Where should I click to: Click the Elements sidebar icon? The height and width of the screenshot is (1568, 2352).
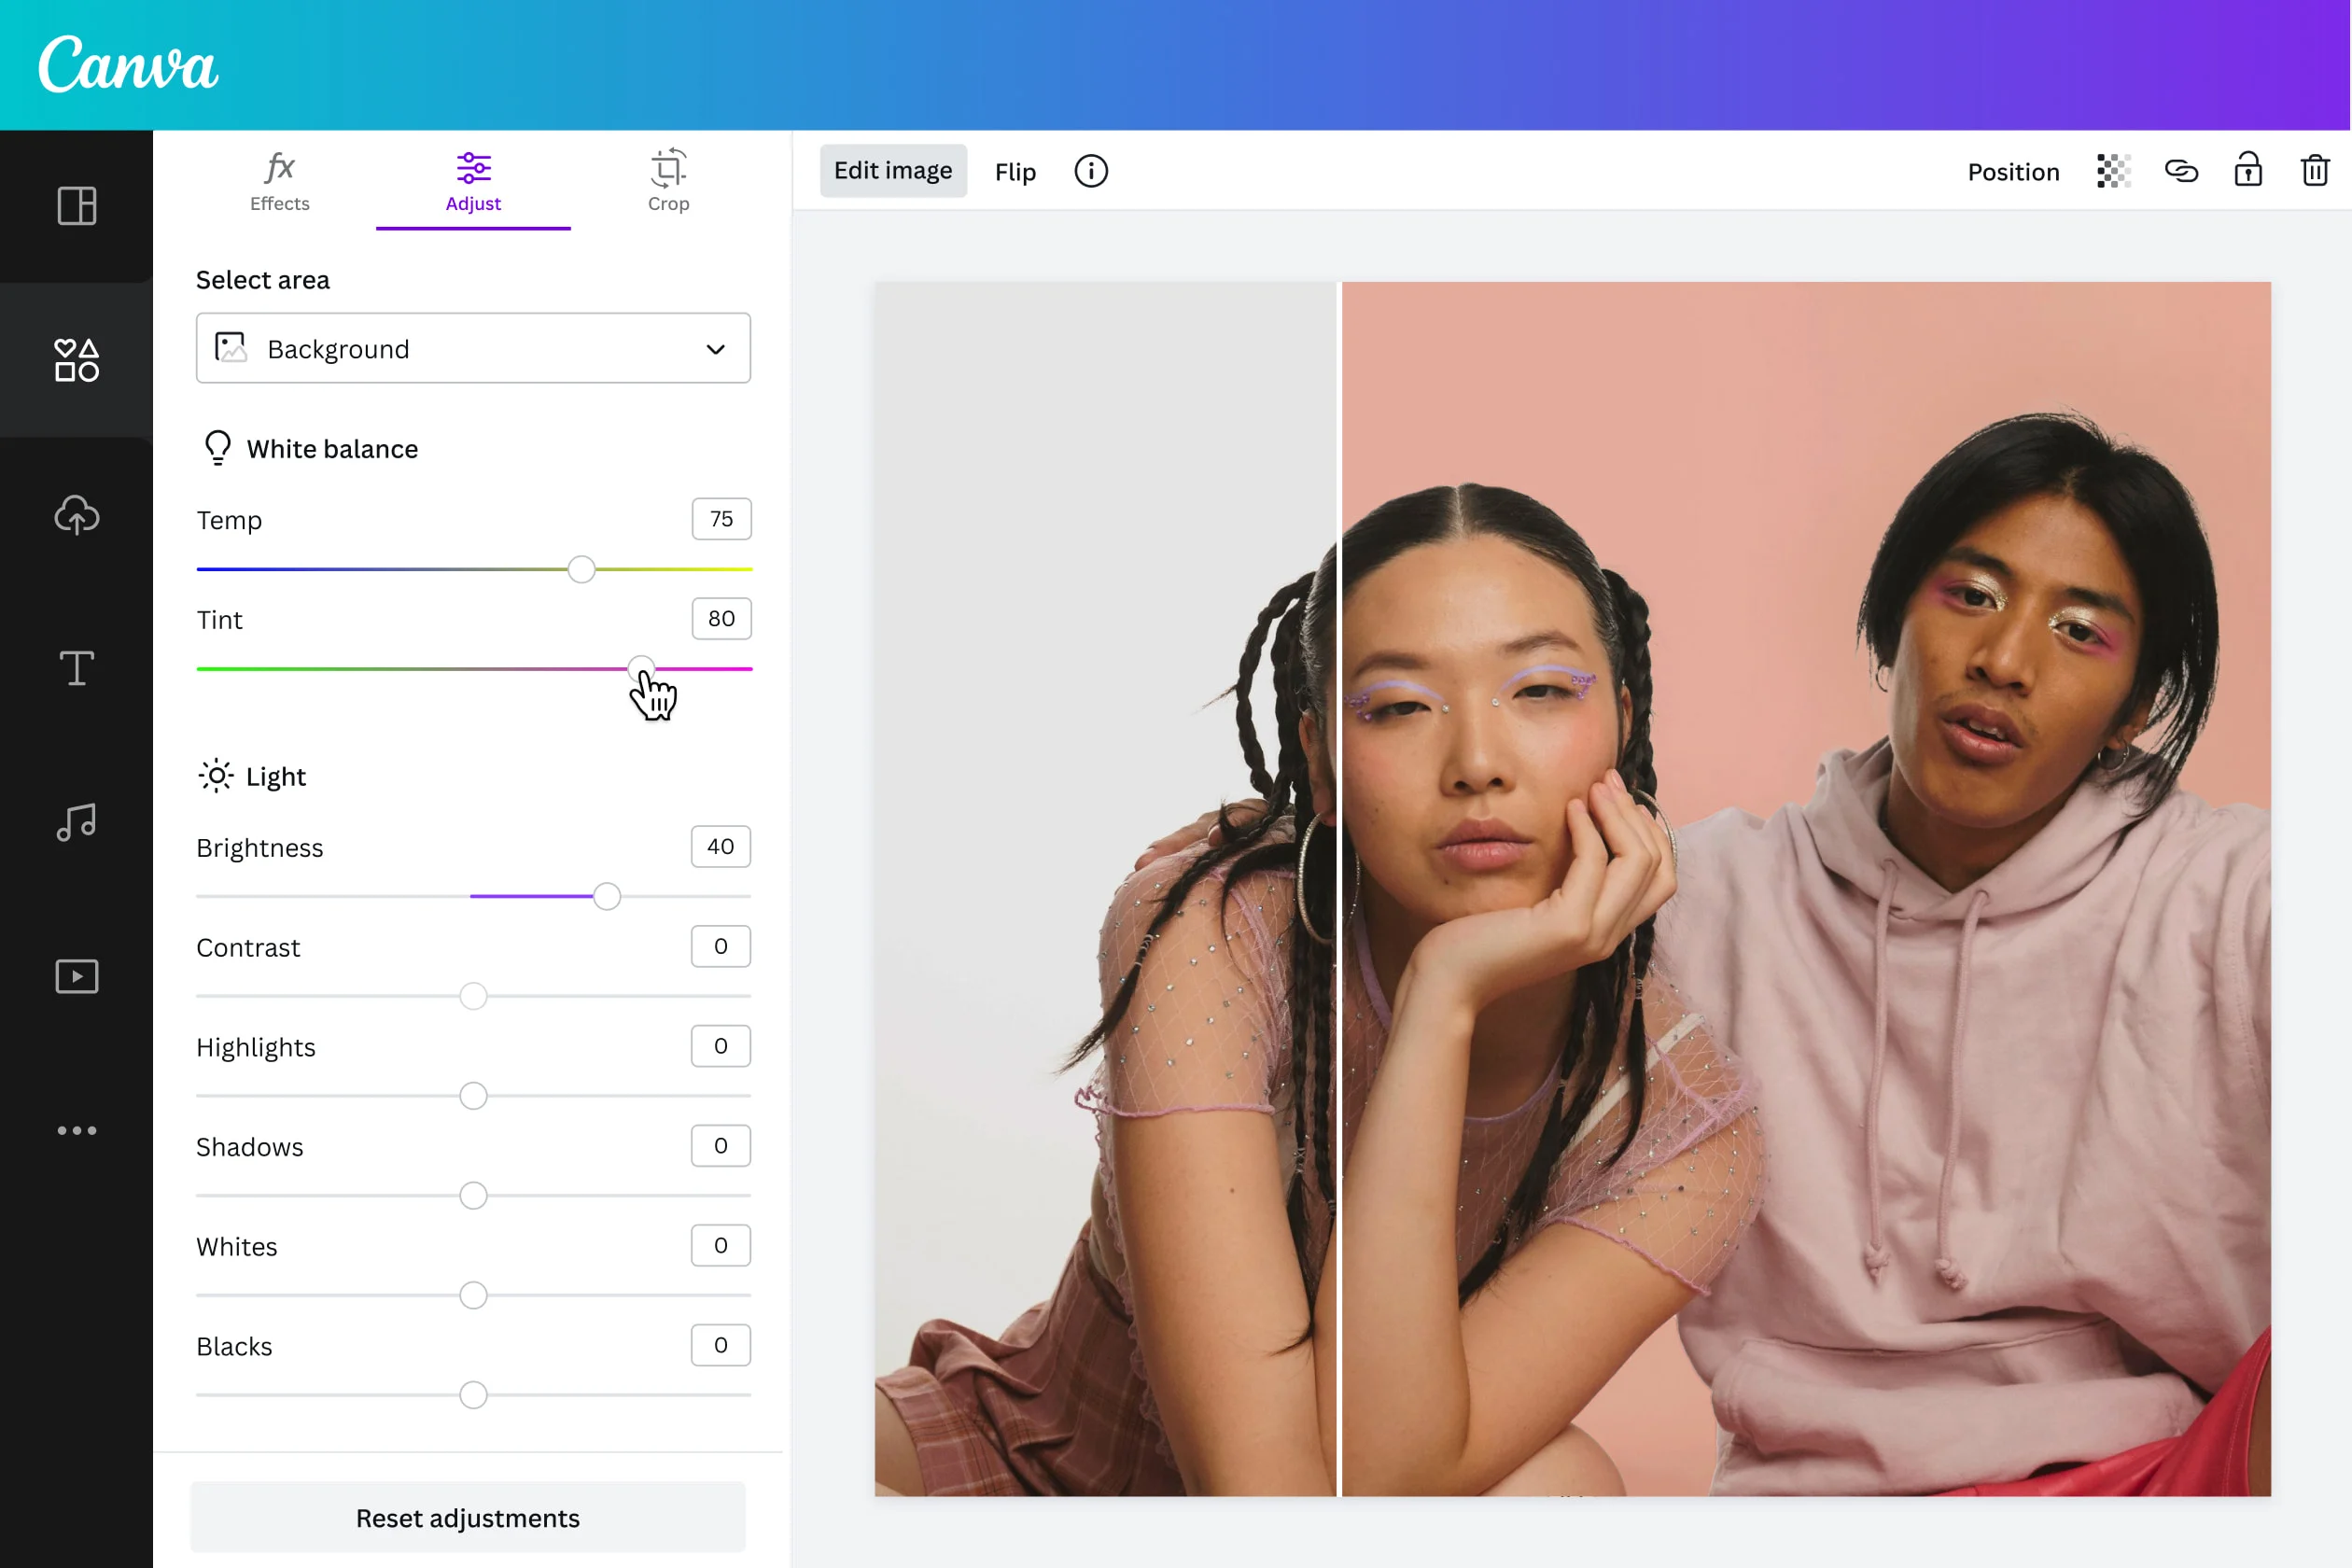(x=76, y=358)
